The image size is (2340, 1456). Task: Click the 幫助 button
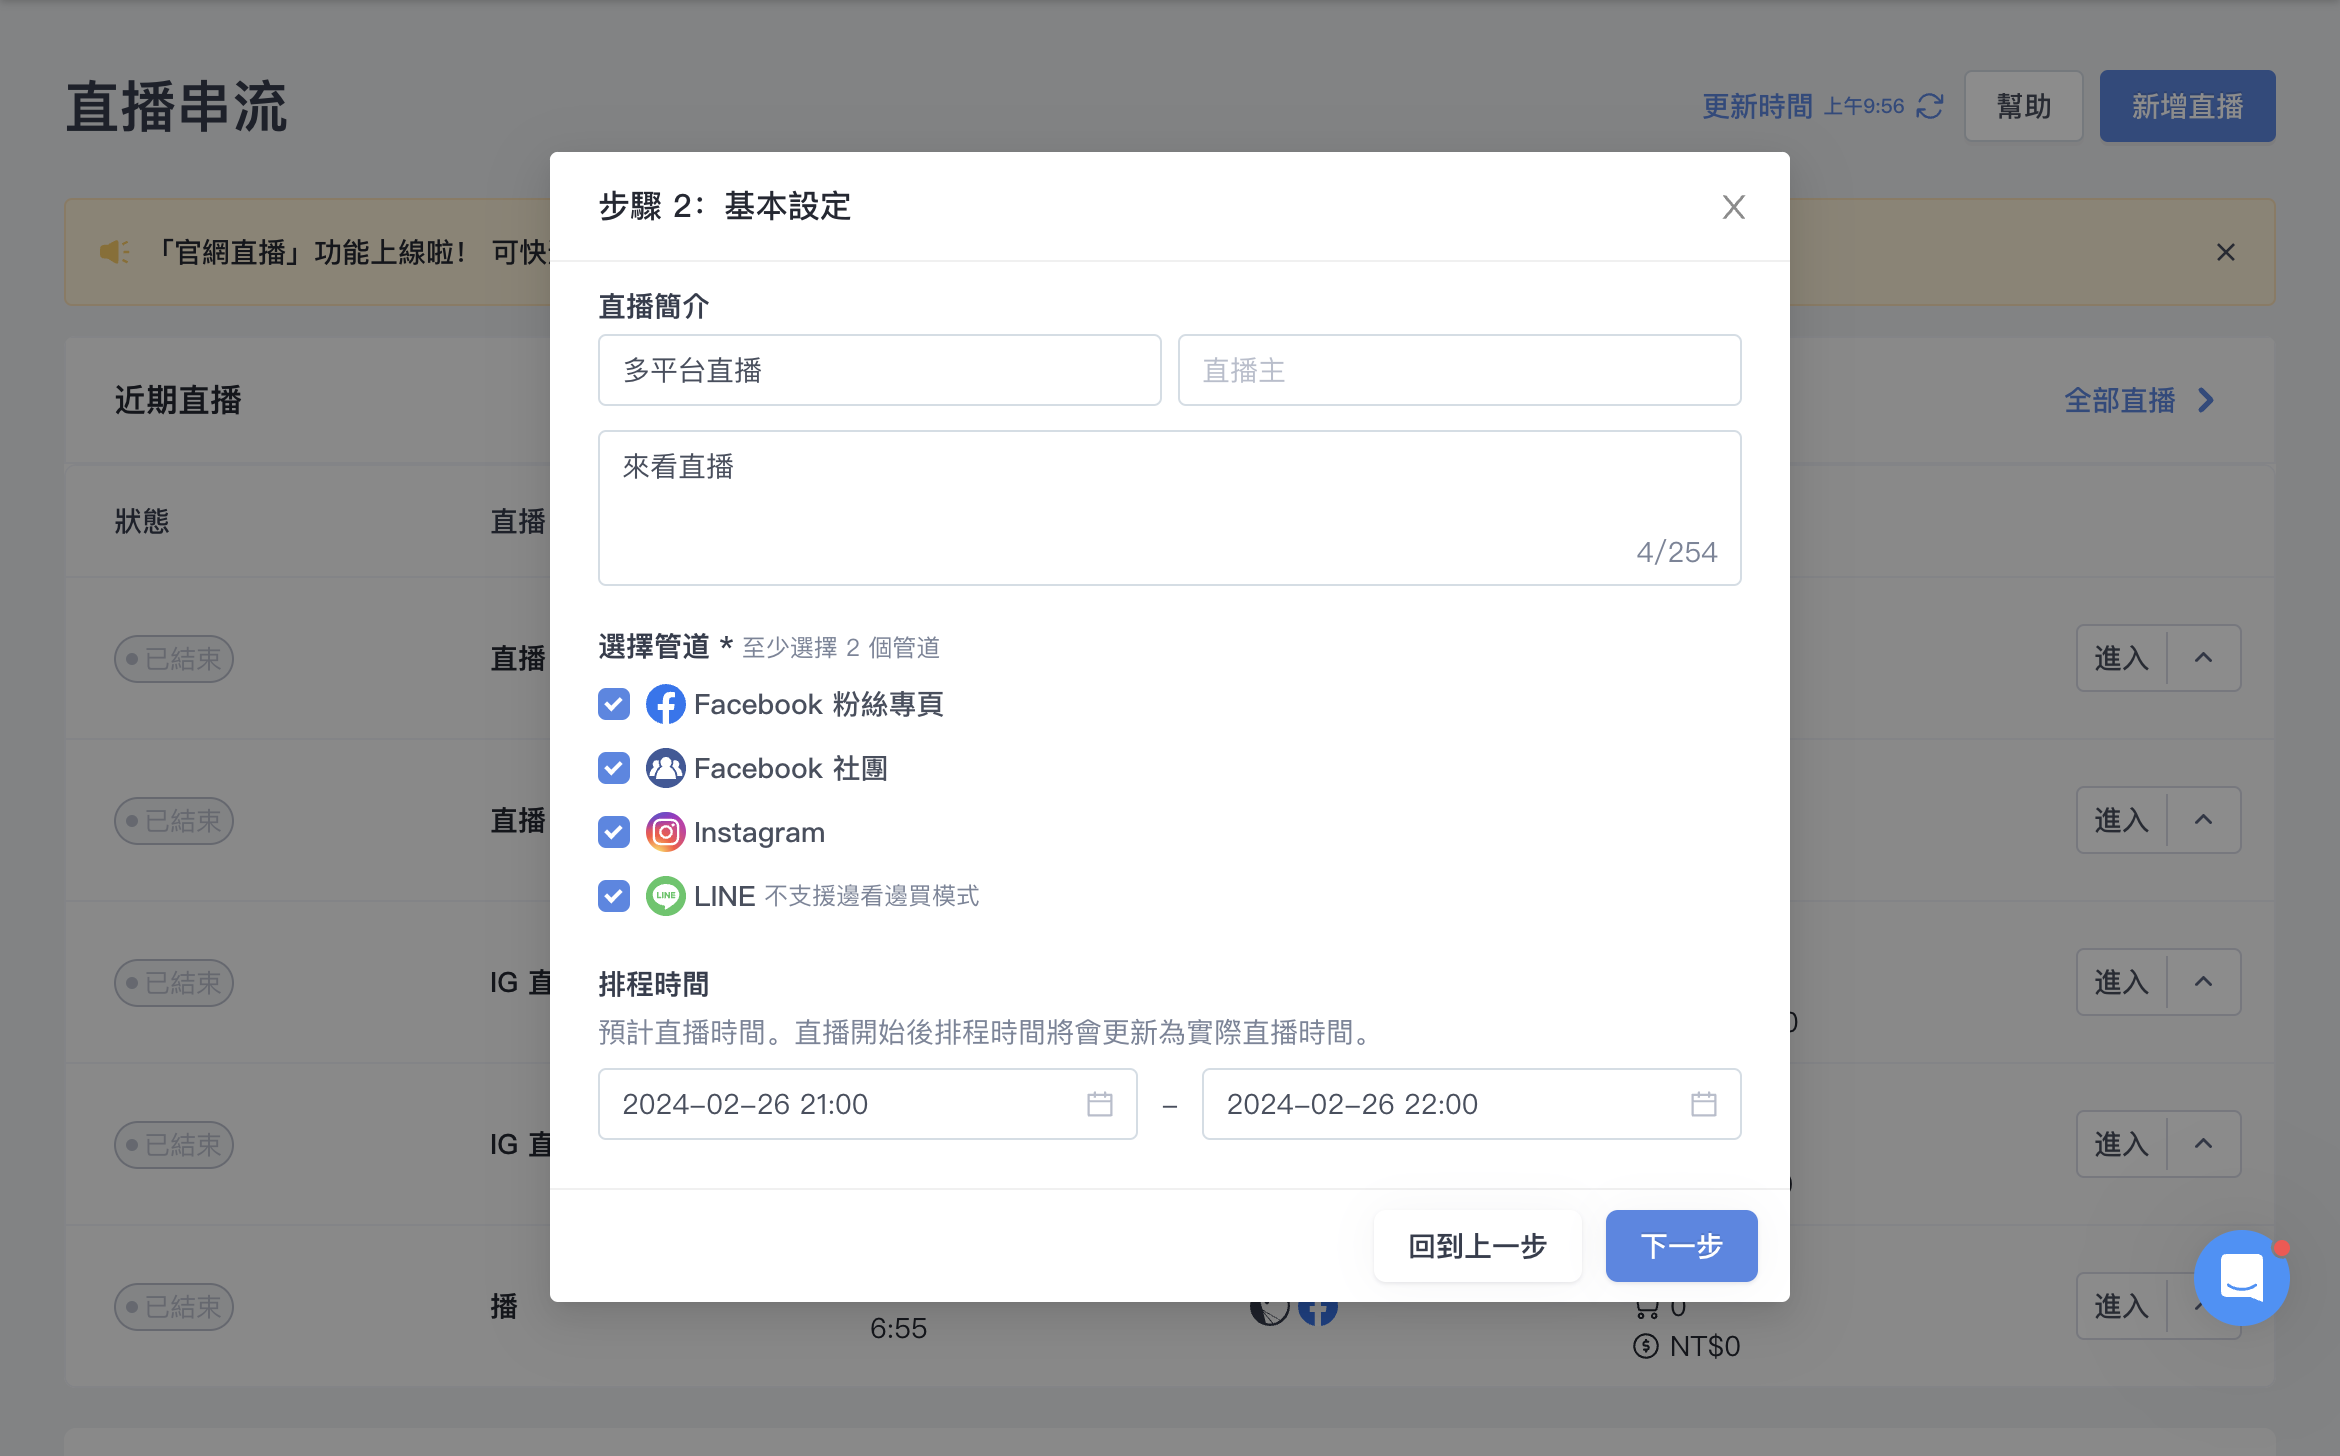pos(2023,106)
